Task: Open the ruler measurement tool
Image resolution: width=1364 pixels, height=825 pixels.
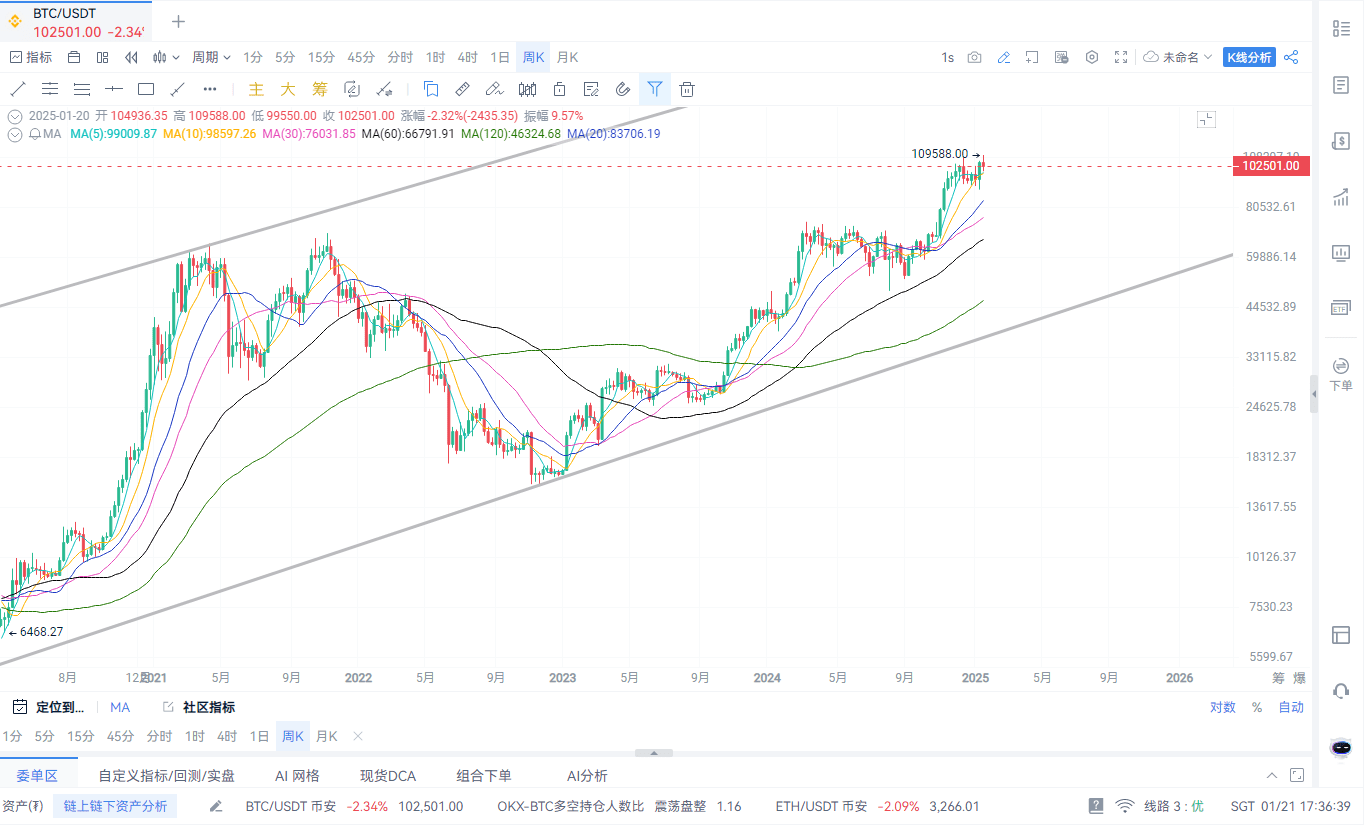Action: tap(462, 89)
